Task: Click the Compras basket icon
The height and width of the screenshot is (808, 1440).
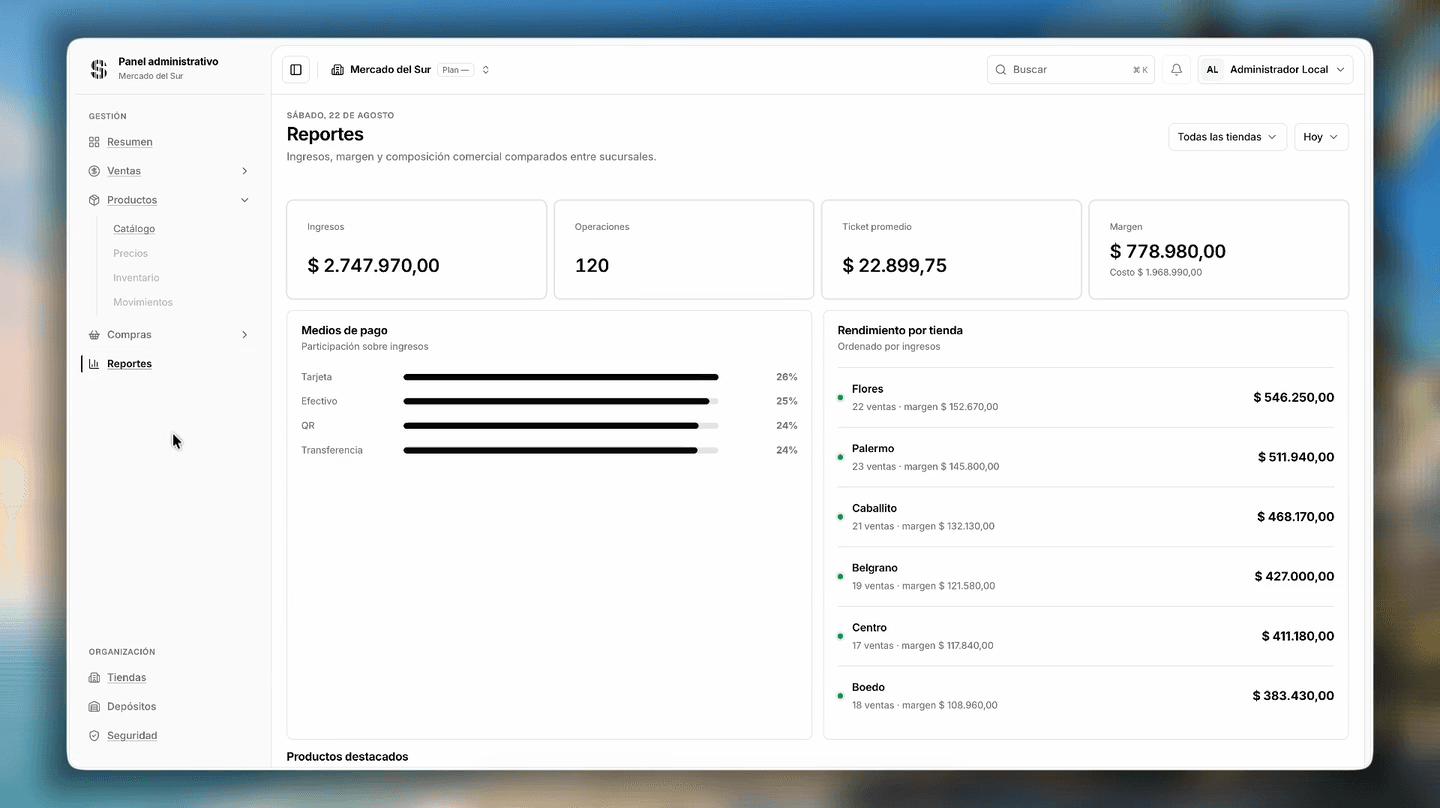Action: 94,335
